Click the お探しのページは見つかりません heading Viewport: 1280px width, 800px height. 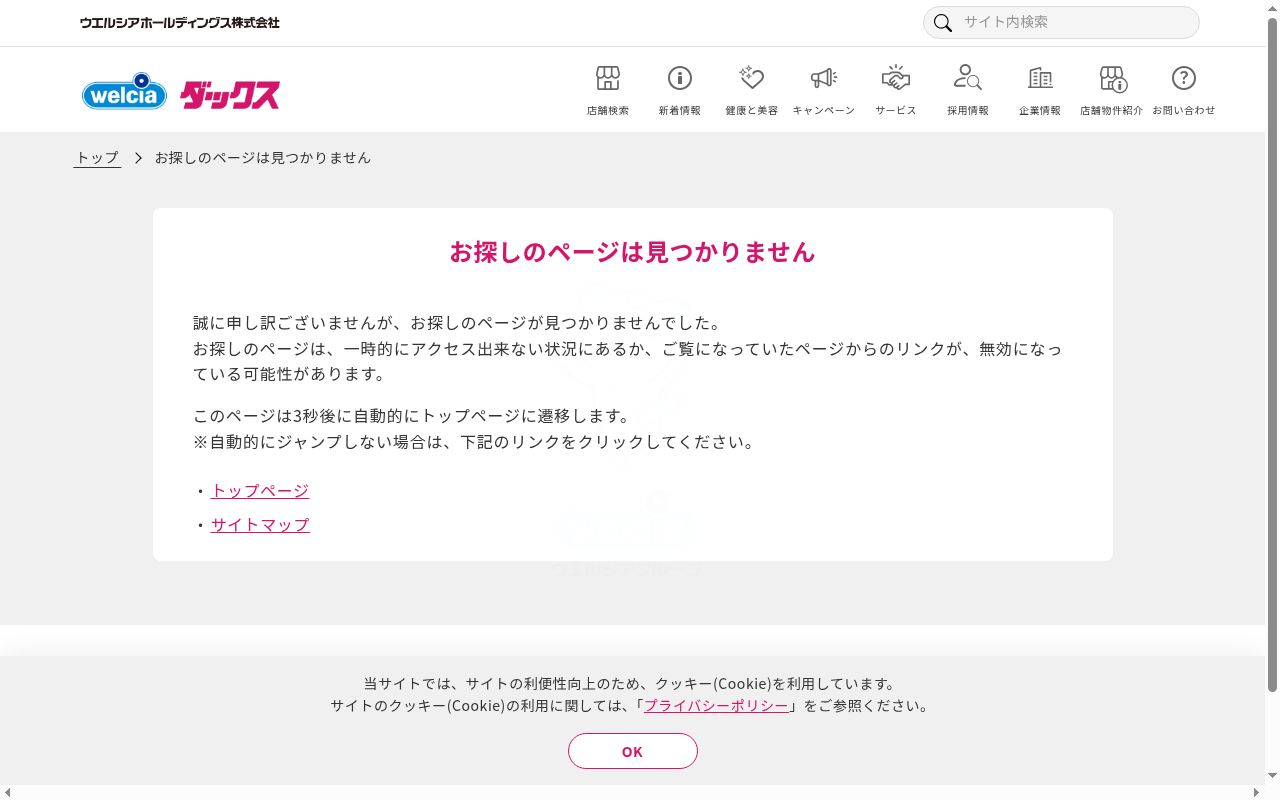(x=632, y=252)
